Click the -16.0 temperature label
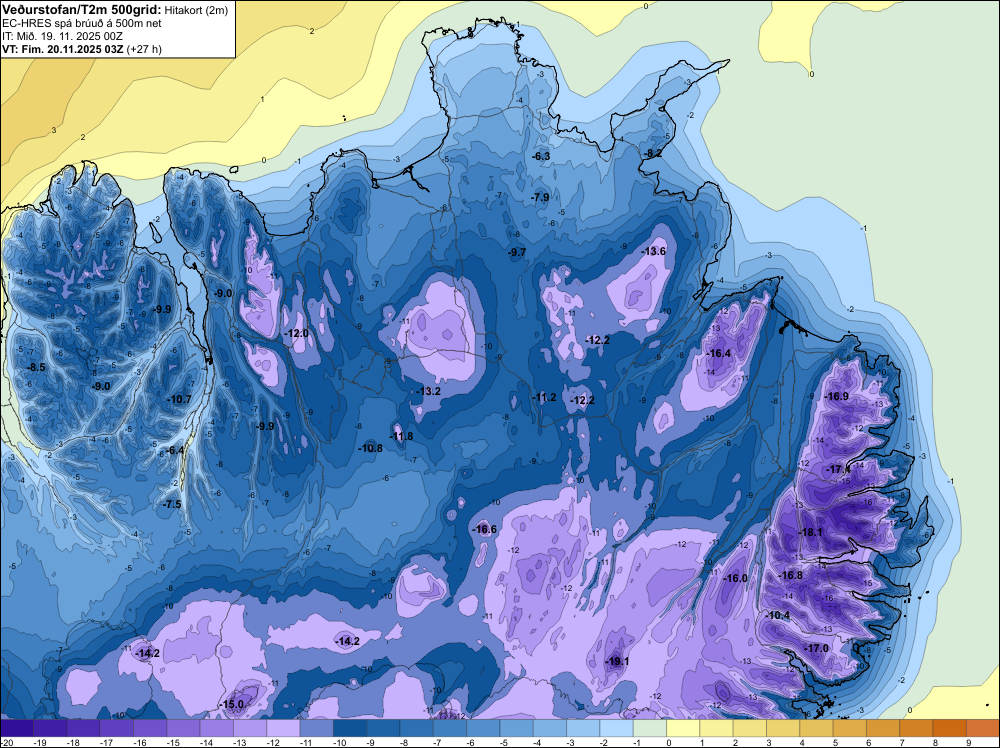1000x748 pixels. [735, 578]
